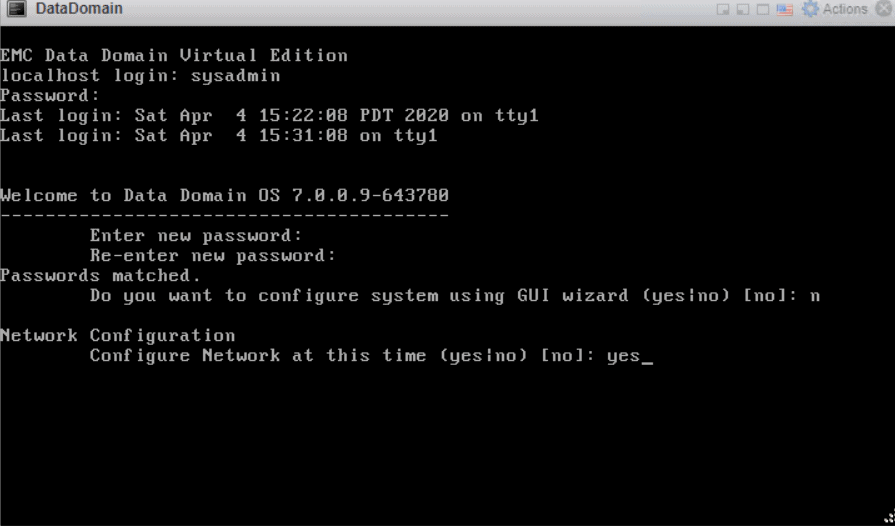
Task: Click the "EMC Data Domain Virtual Edition" banner text
Action: (174, 56)
